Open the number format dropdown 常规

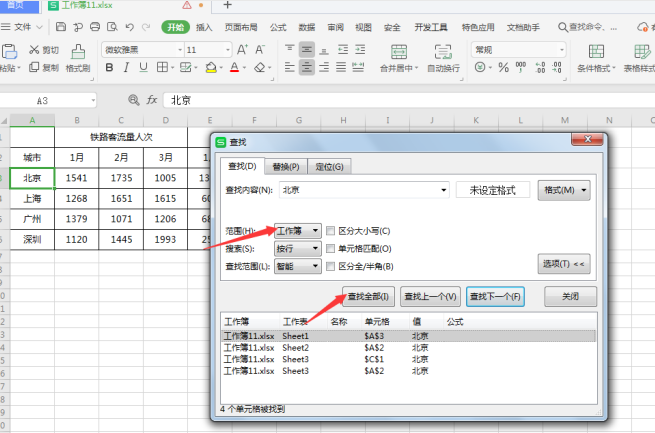click(x=561, y=50)
